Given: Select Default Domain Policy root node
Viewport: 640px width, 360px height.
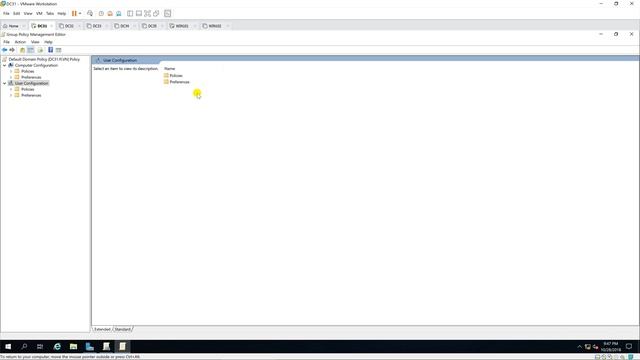Looking at the screenshot, I should point(44,59).
